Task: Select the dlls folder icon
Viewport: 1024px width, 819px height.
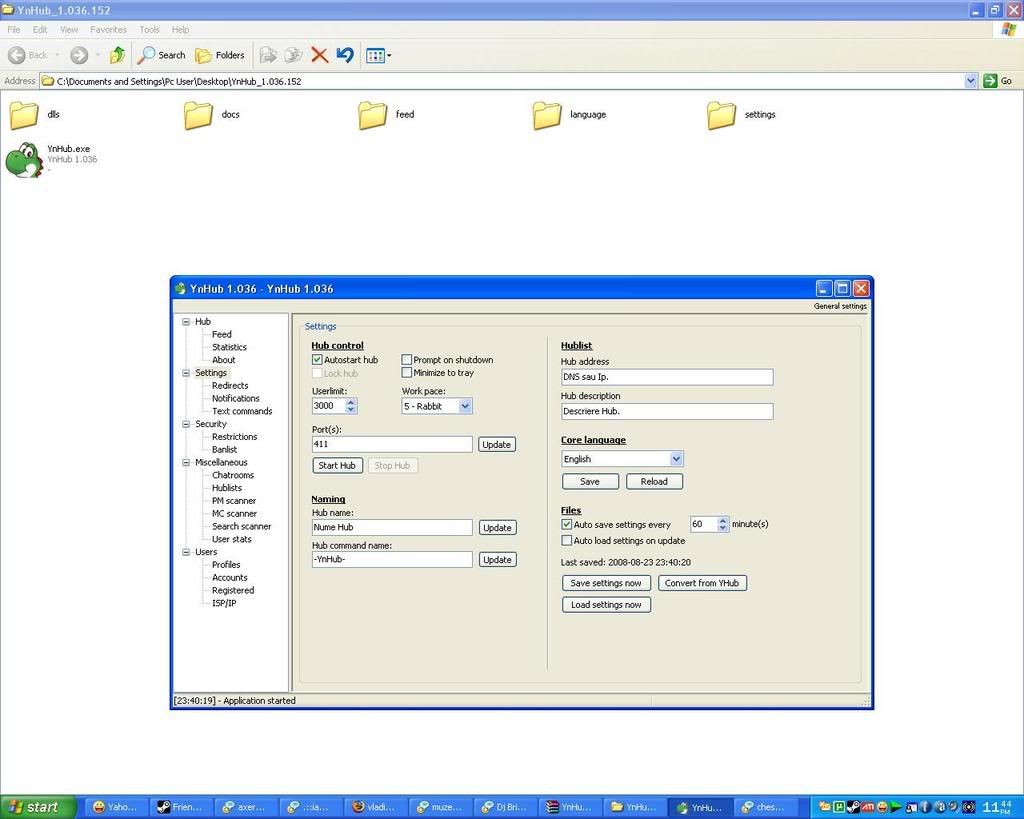Action: pos(24,115)
